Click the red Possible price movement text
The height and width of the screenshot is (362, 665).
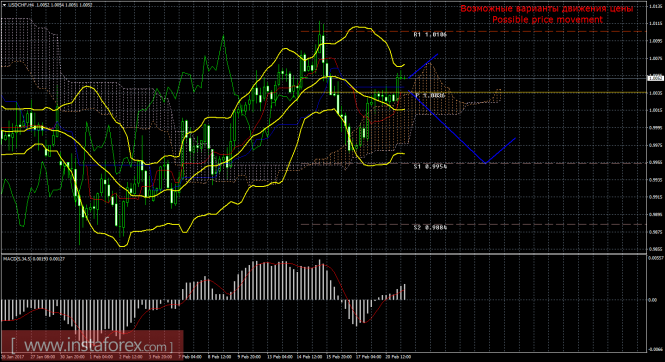pyautogui.click(x=547, y=19)
